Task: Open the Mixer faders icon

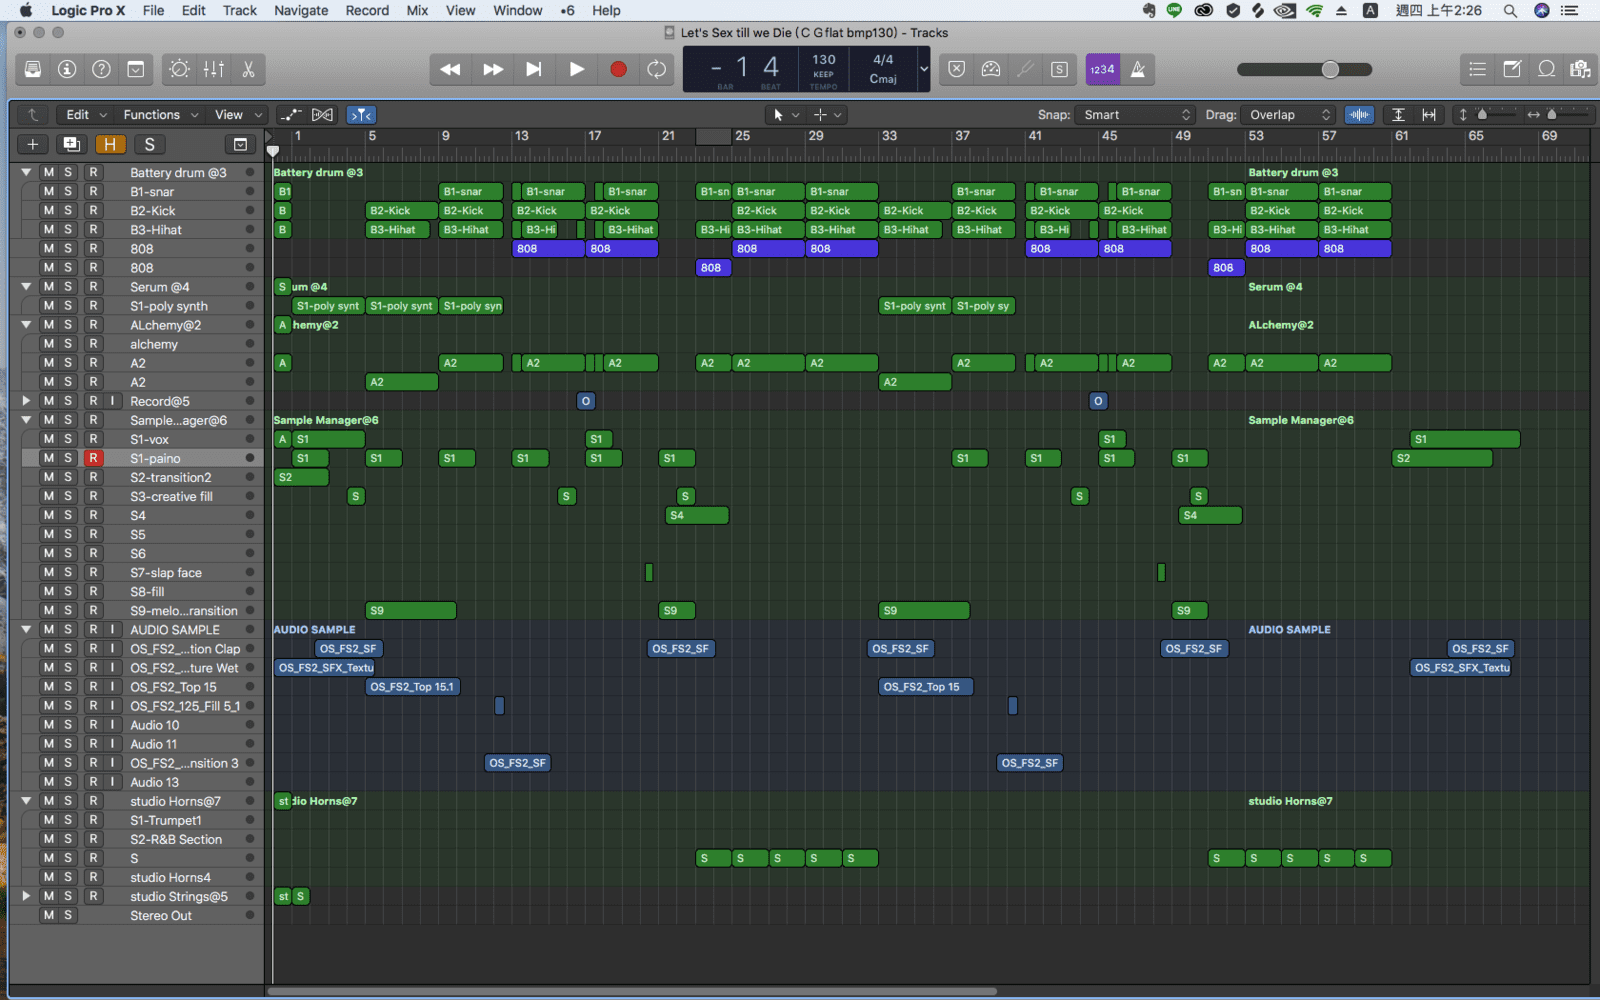Action: point(214,69)
